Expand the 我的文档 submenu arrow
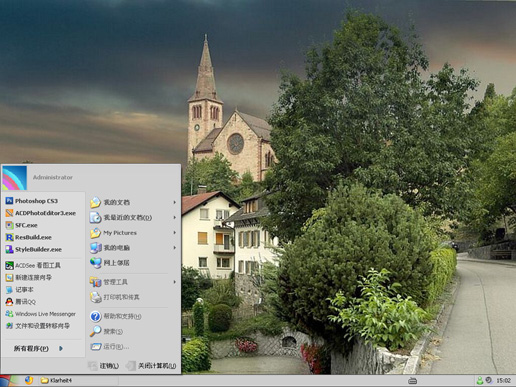 tap(174, 202)
